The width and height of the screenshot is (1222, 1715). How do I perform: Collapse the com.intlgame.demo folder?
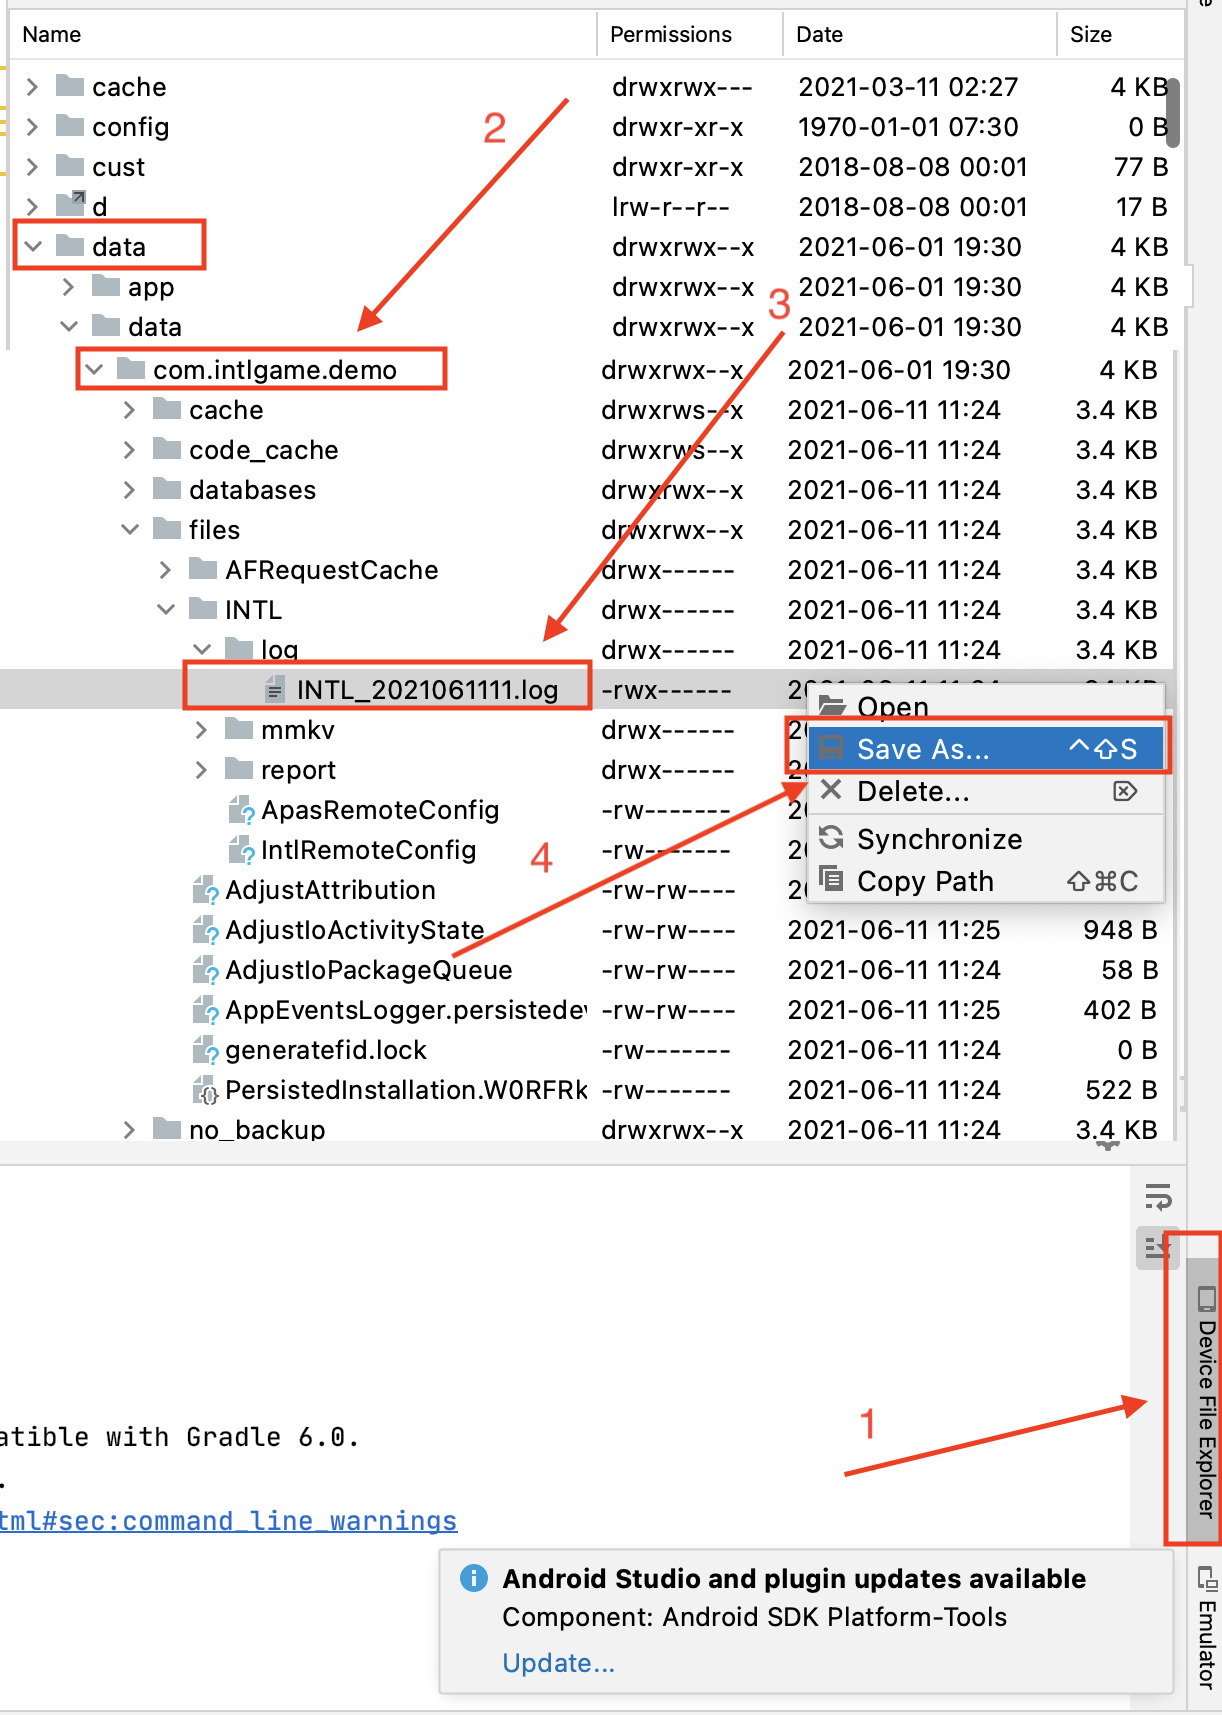pyautogui.click(x=94, y=370)
